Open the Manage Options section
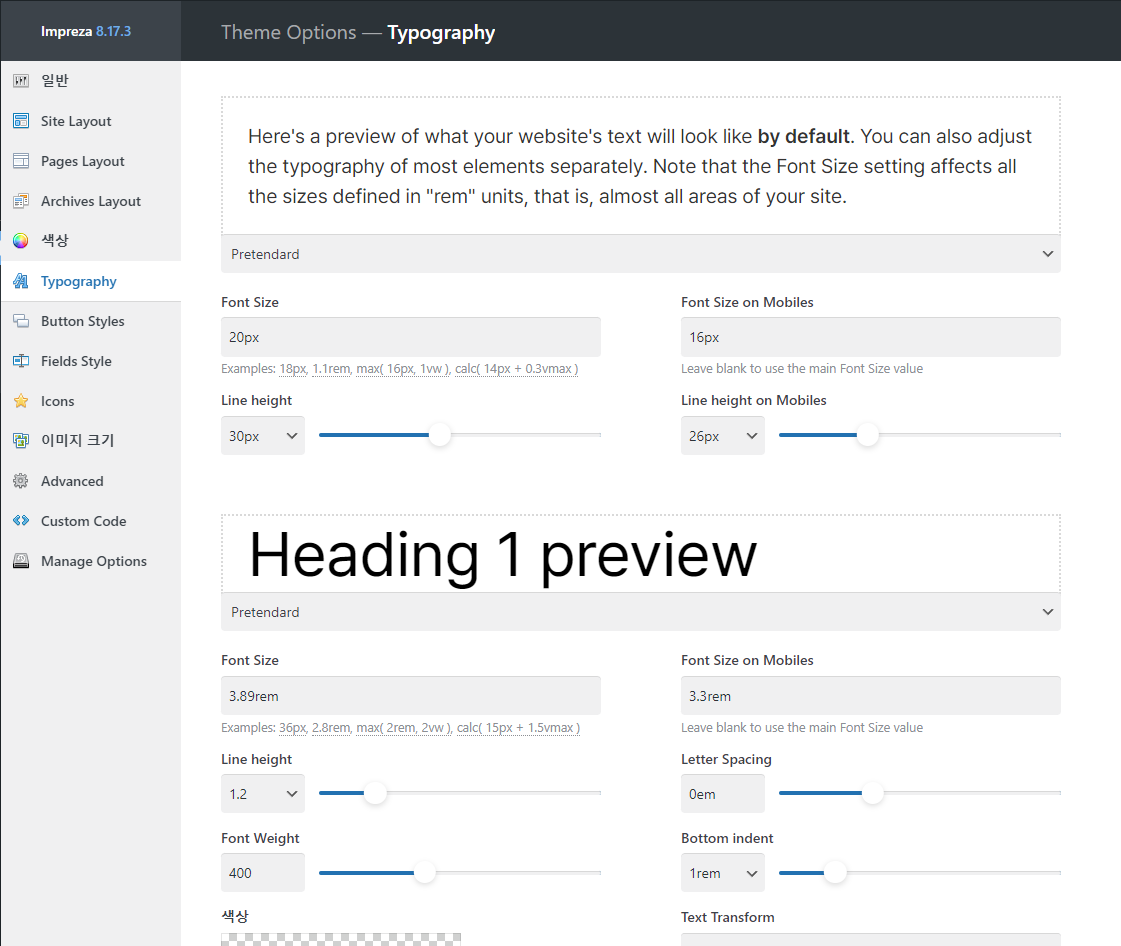 tap(91, 561)
